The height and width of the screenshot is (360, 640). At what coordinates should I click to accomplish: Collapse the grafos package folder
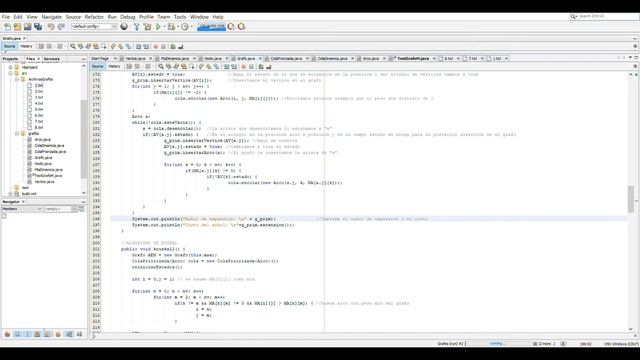pos(17,133)
